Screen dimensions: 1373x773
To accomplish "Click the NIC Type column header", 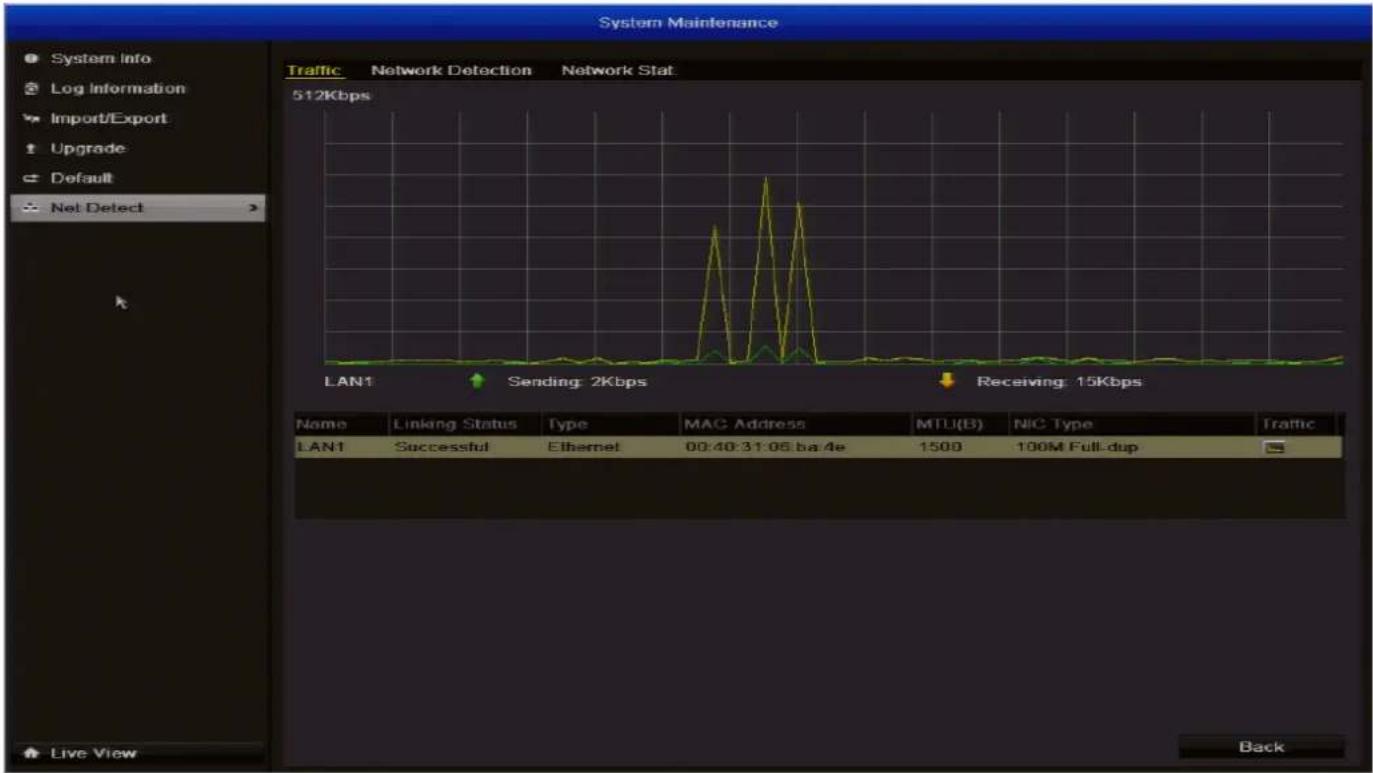I will click(1053, 425).
